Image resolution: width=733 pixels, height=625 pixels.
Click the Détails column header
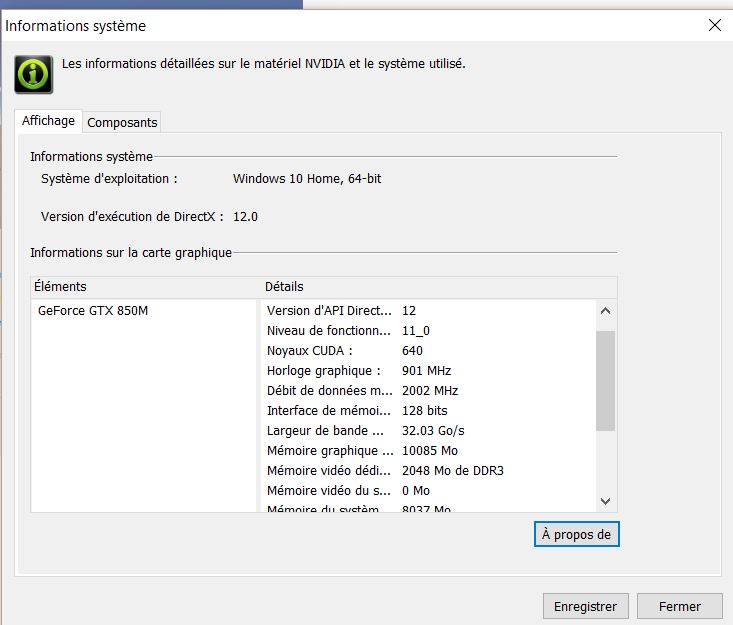(x=438, y=287)
